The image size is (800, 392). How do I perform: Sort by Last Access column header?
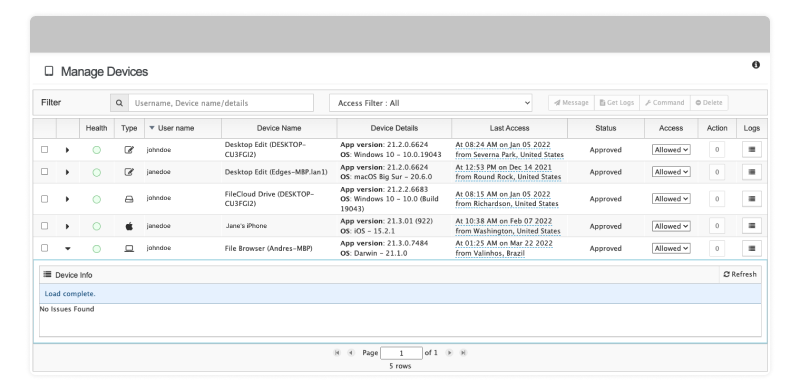point(509,128)
